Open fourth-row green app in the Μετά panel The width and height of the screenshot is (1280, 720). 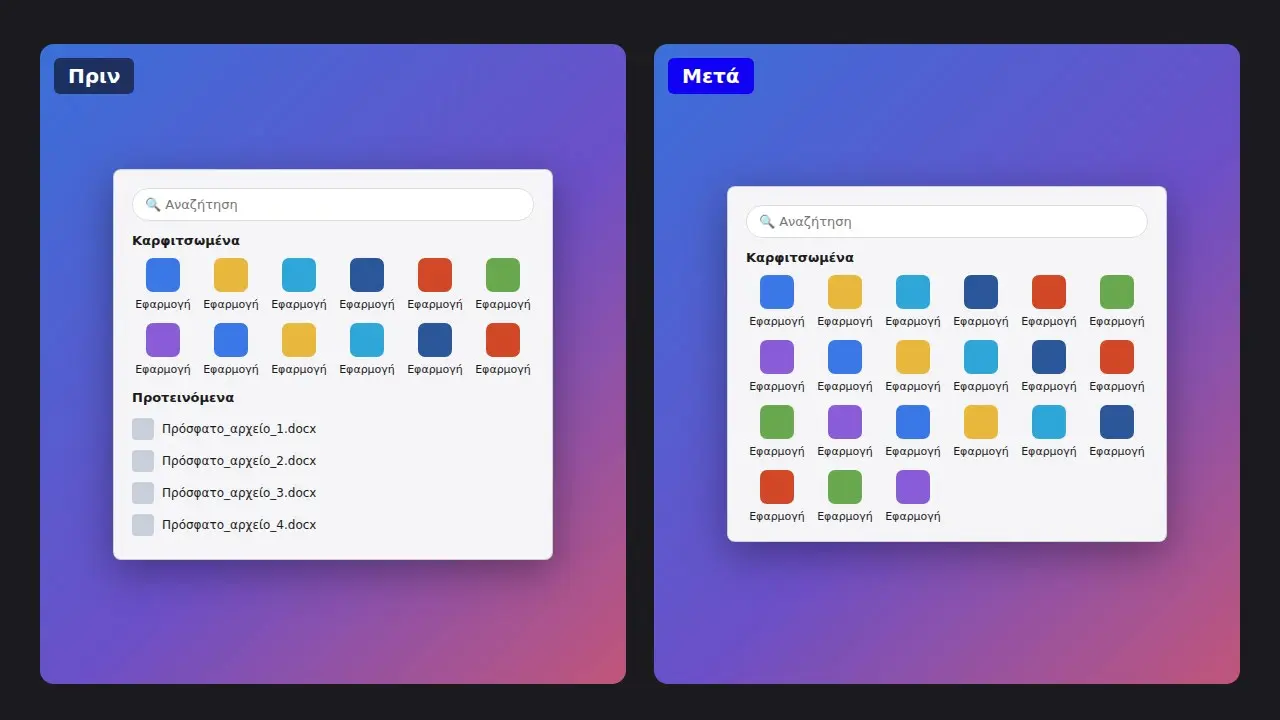[845, 487]
